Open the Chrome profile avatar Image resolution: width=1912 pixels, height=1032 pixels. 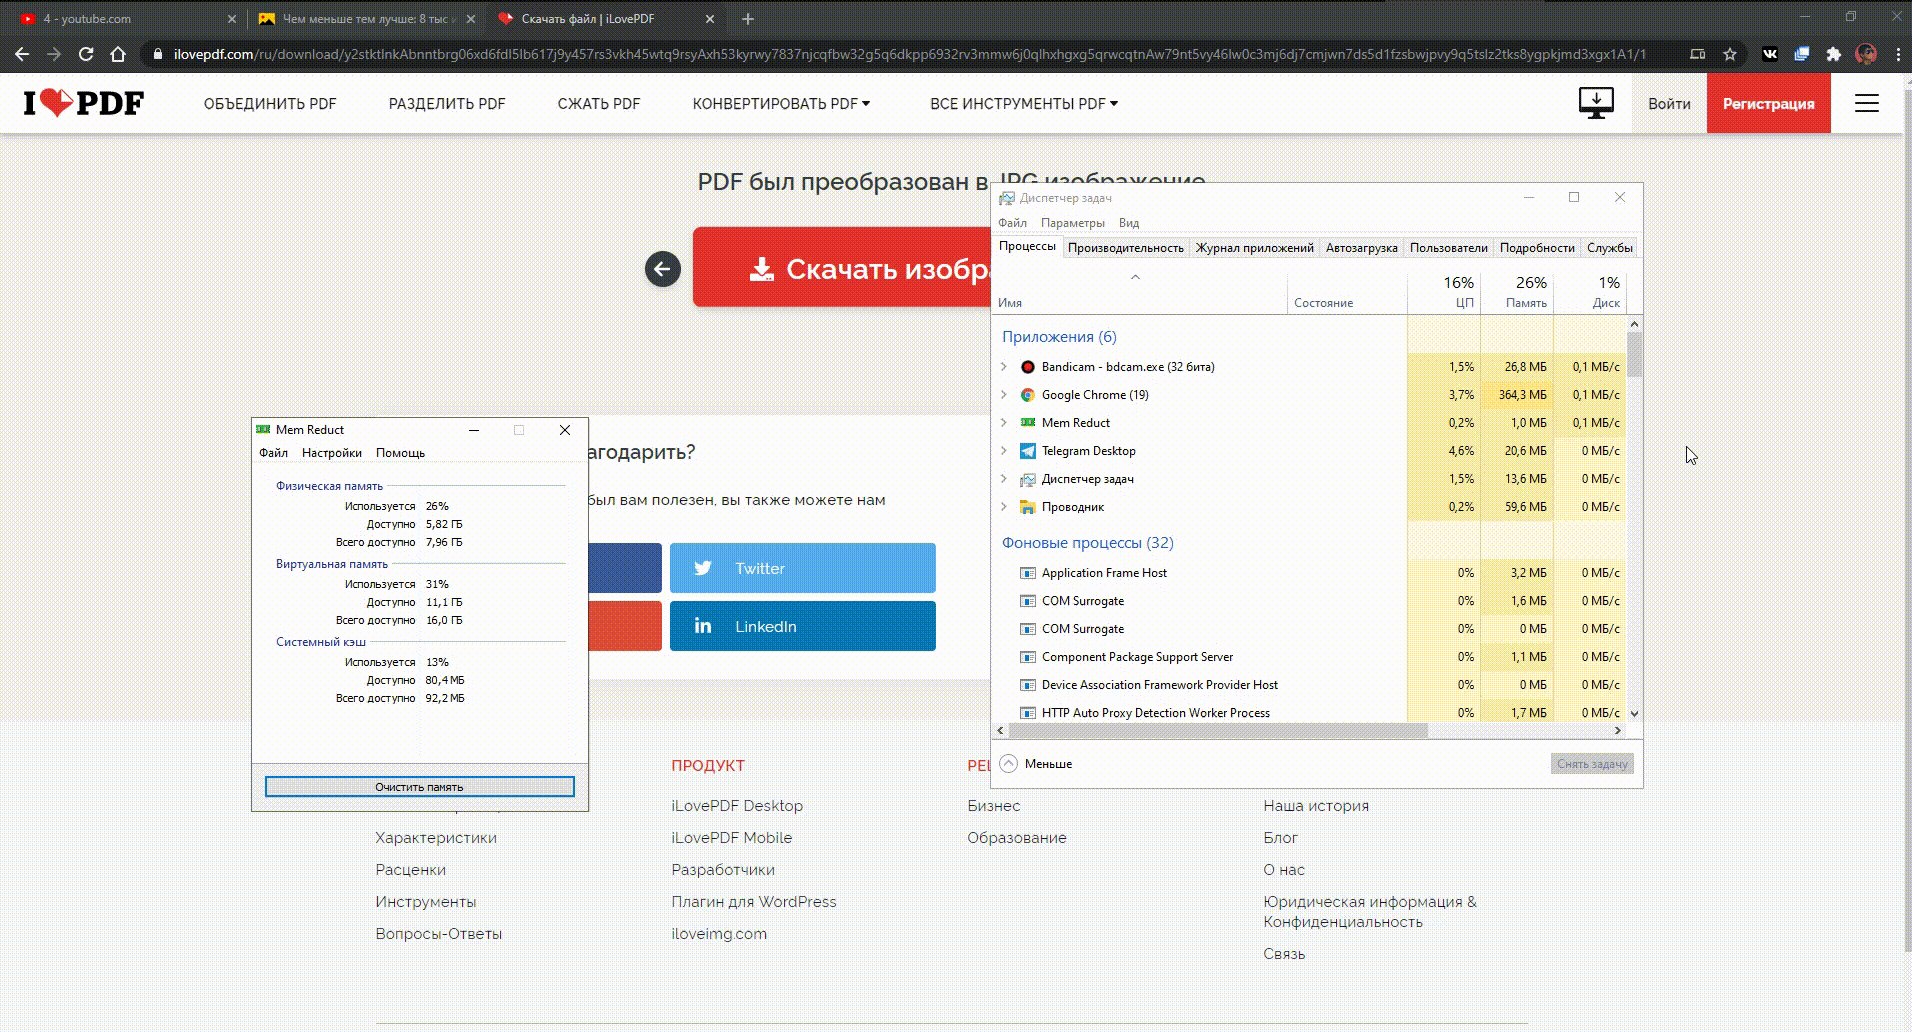pyautogui.click(x=1866, y=54)
